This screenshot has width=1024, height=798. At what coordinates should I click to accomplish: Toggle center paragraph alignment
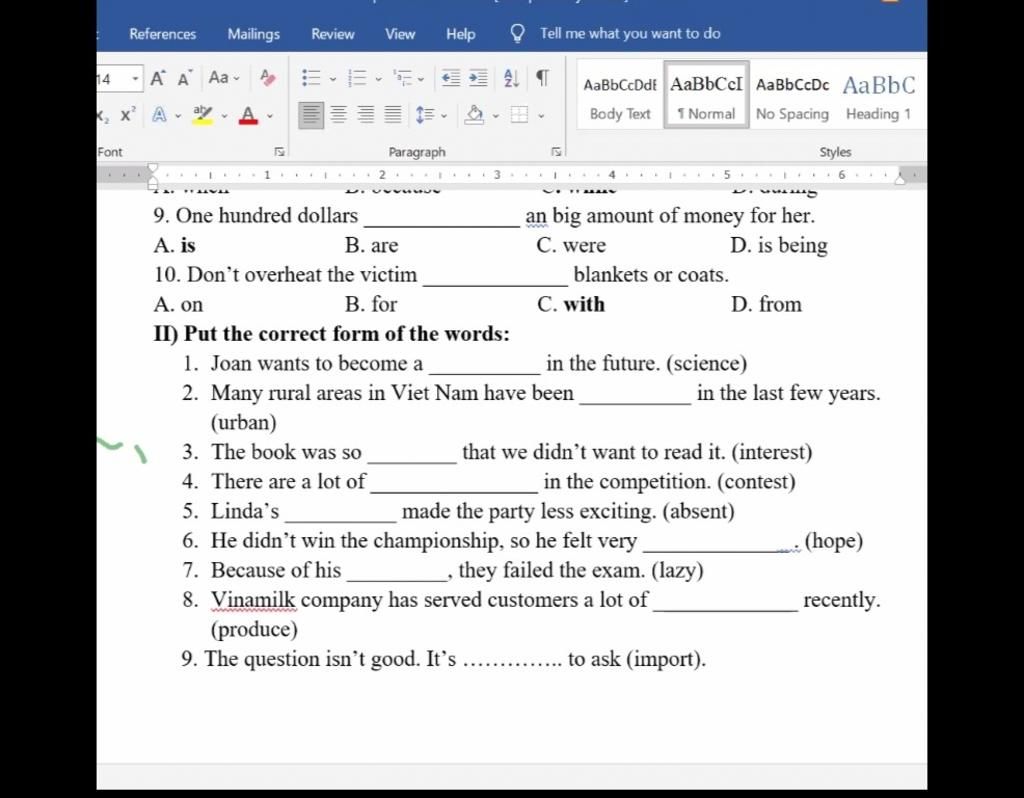coord(338,115)
